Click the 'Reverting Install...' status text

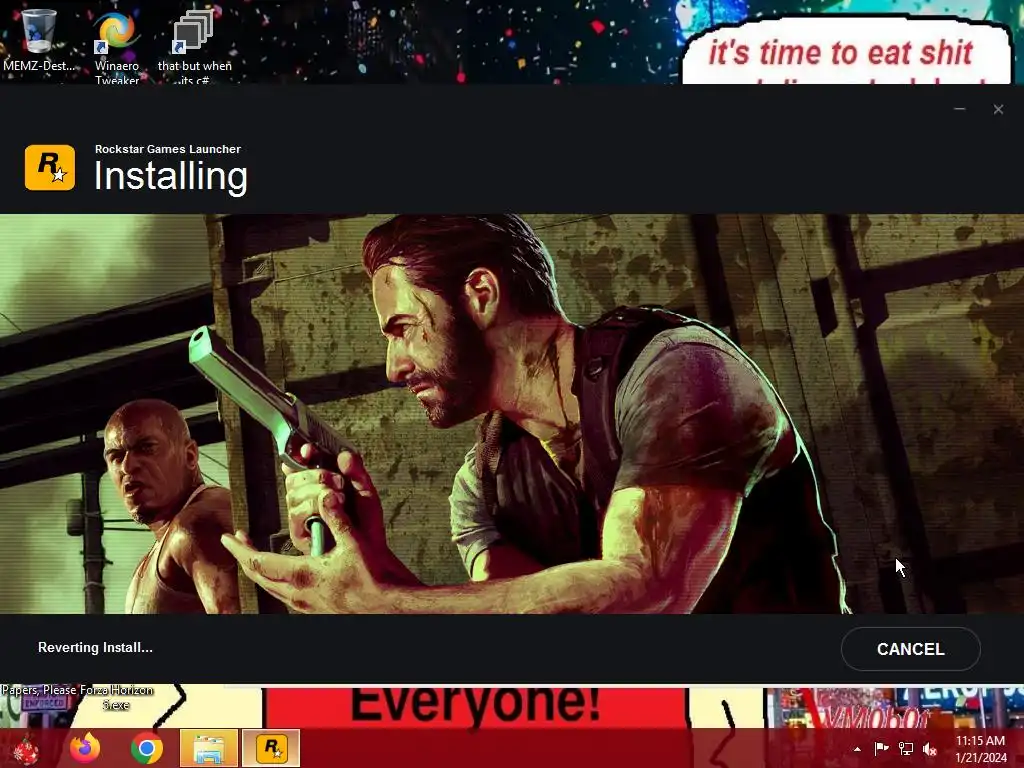(95, 647)
